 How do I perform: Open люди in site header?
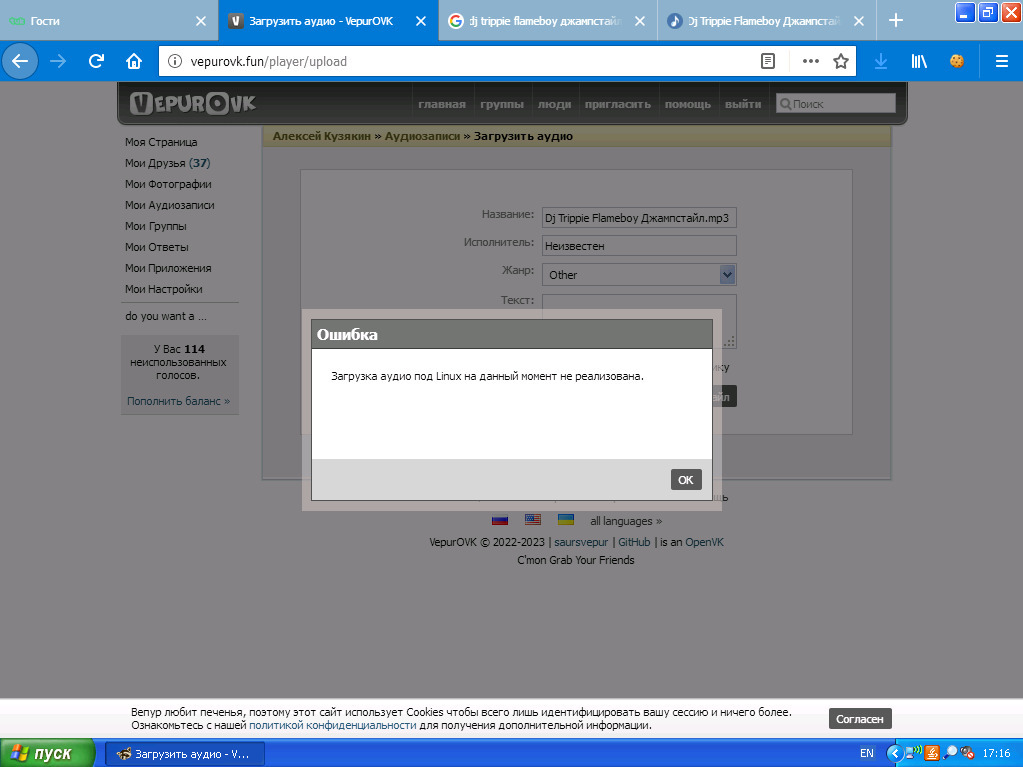[554, 104]
